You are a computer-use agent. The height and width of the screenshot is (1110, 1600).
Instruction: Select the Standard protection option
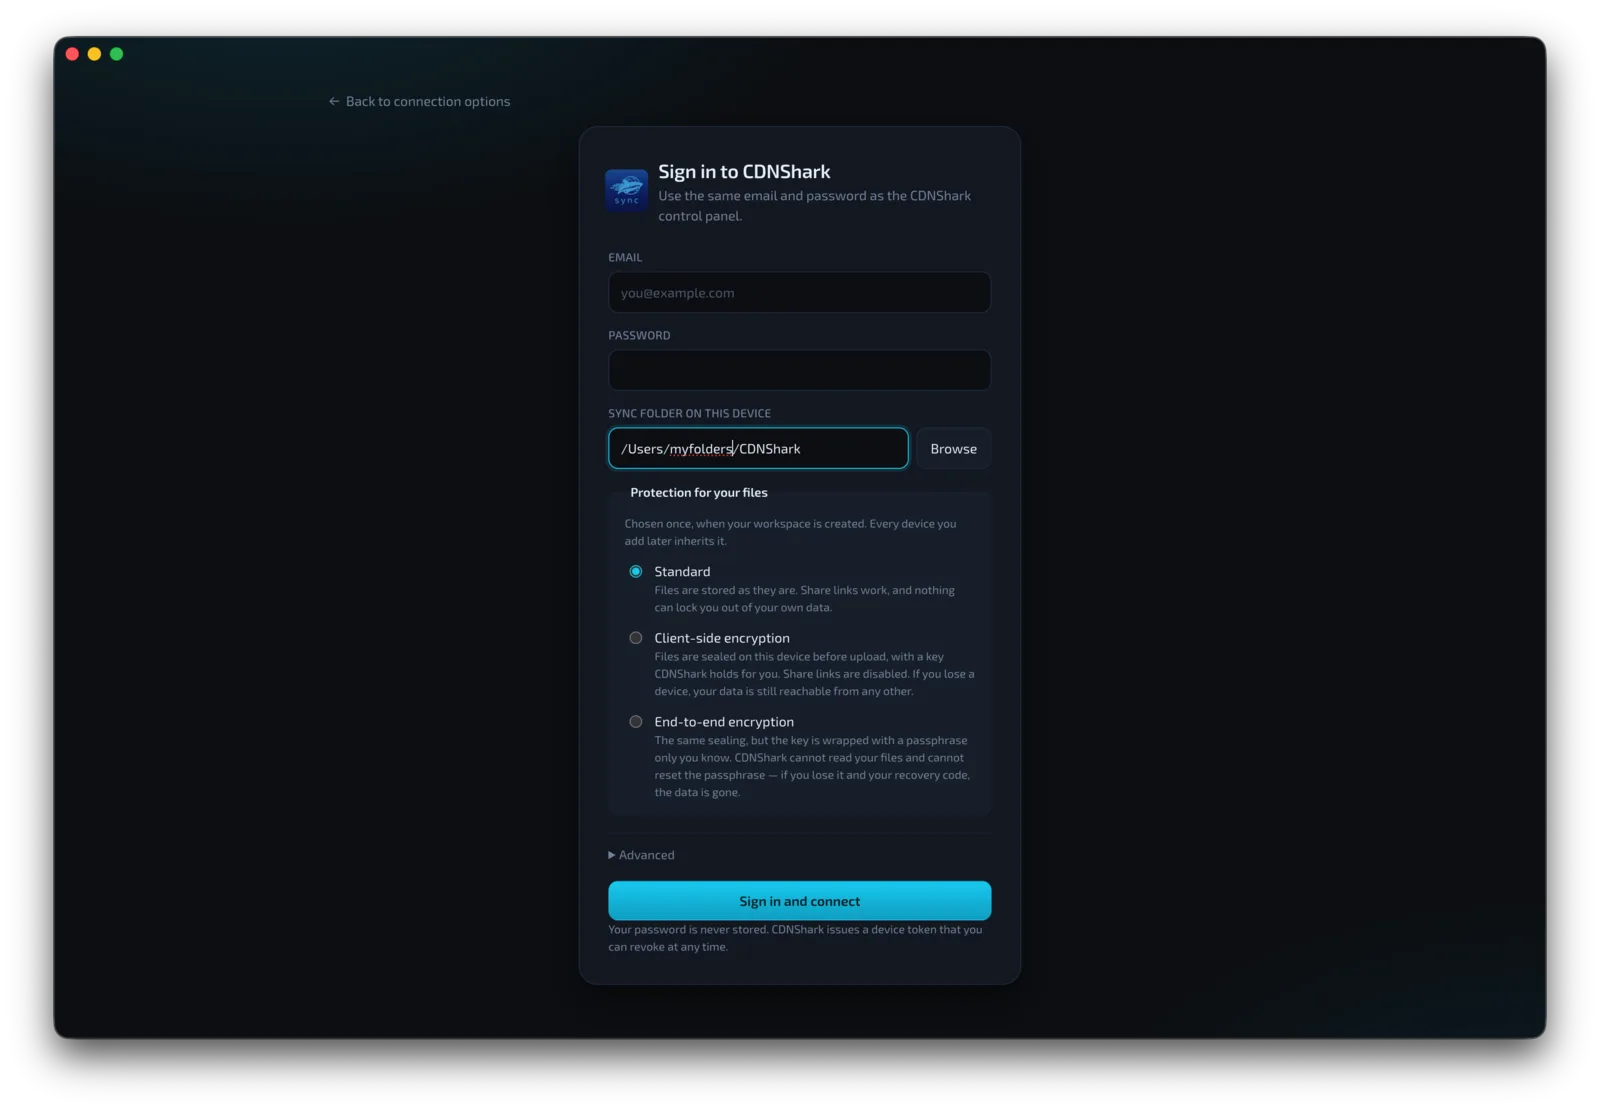click(636, 571)
